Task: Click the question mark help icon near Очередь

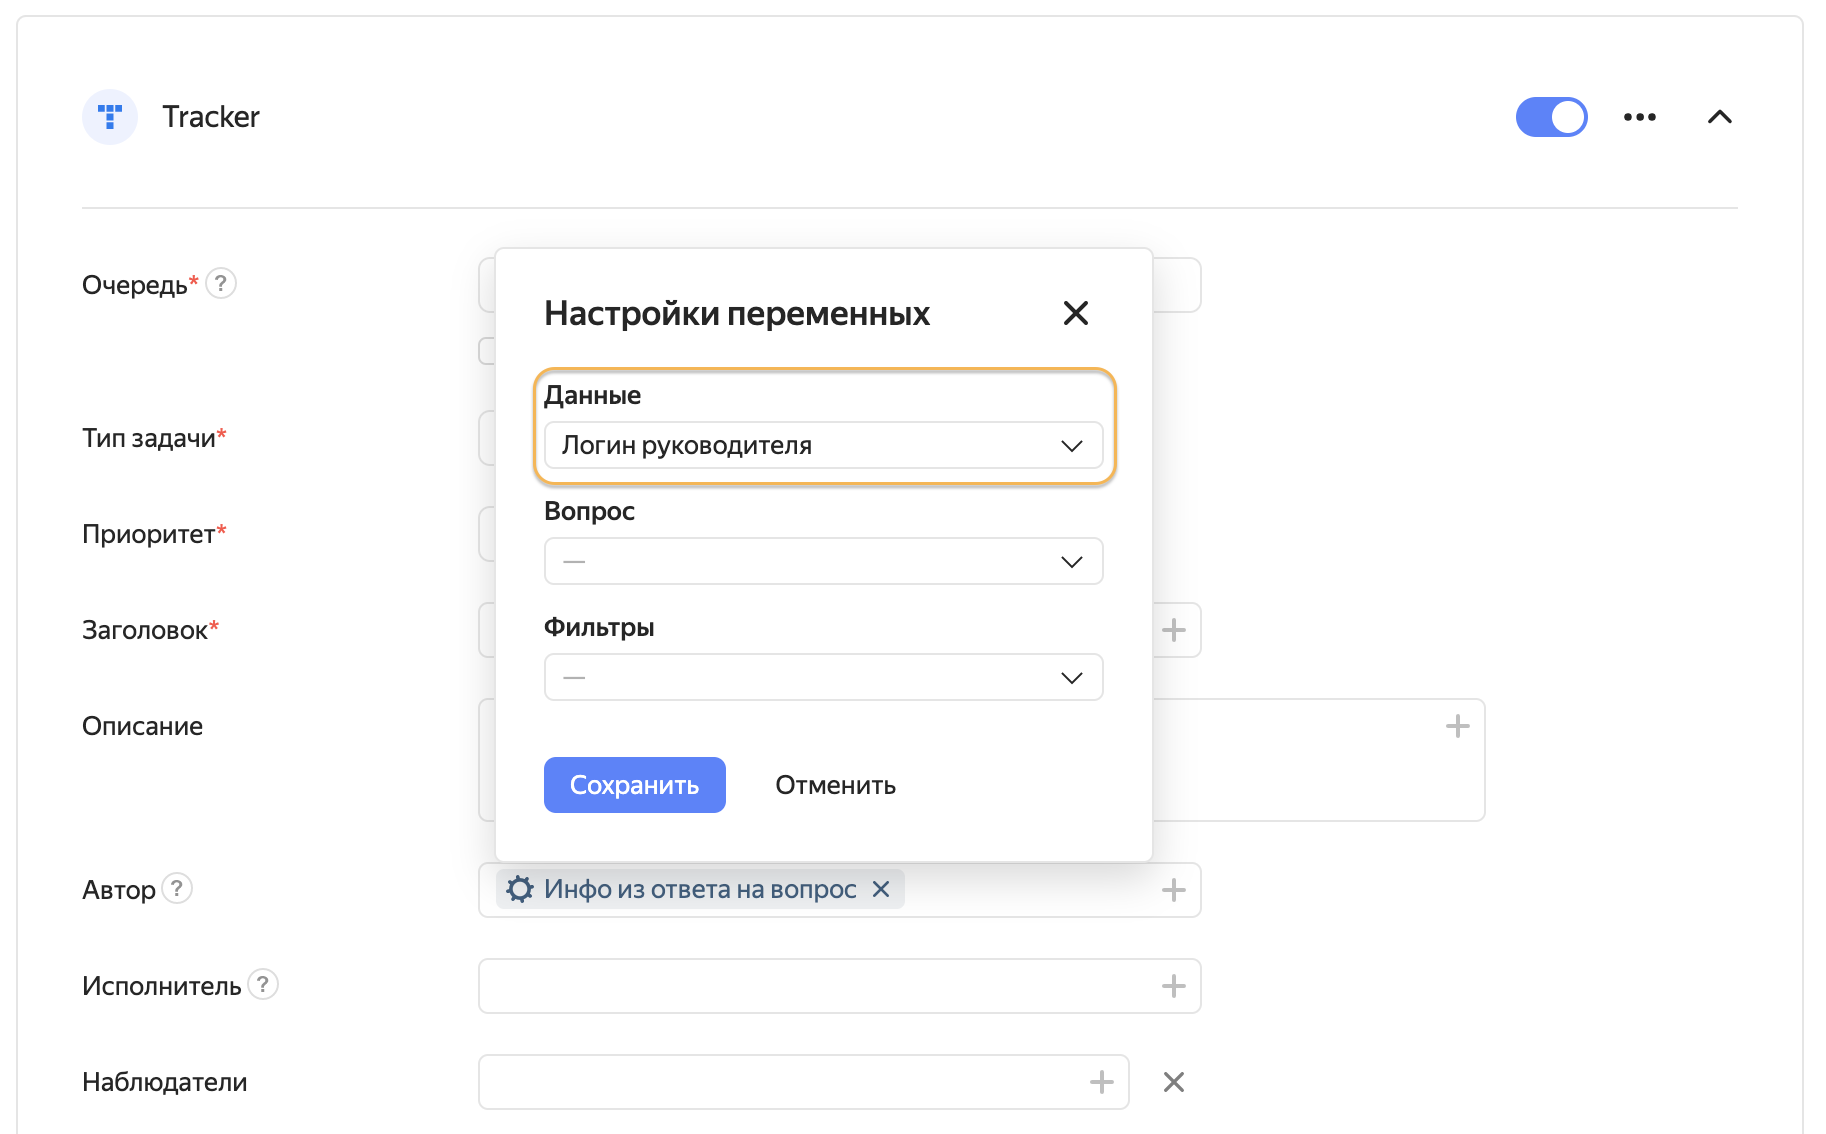Action: pyautogui.click(x=221, y=284)
